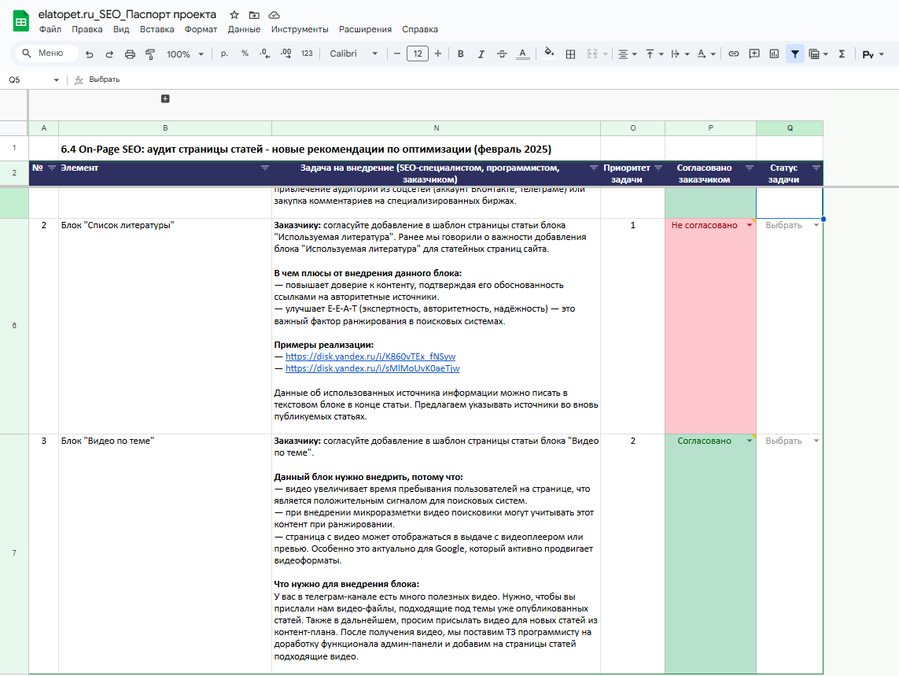Click the Insert comment icon
Image resolution: width=899 pixels, height=676 pixels.
pos(753,54)
